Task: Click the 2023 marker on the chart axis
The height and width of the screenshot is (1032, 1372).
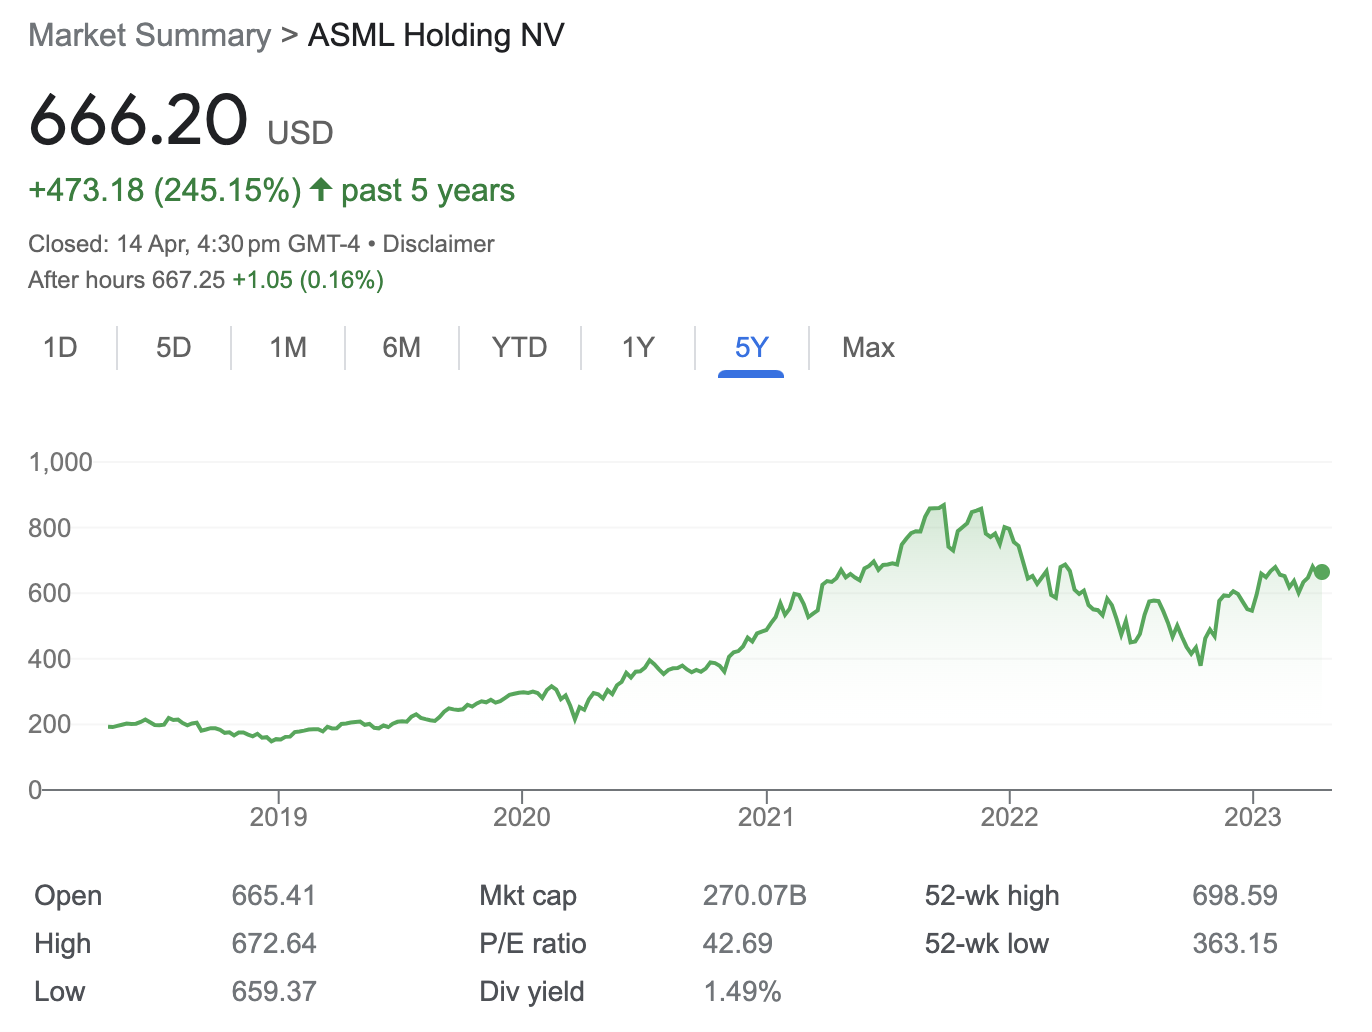Action: (x=1252, y=817)
